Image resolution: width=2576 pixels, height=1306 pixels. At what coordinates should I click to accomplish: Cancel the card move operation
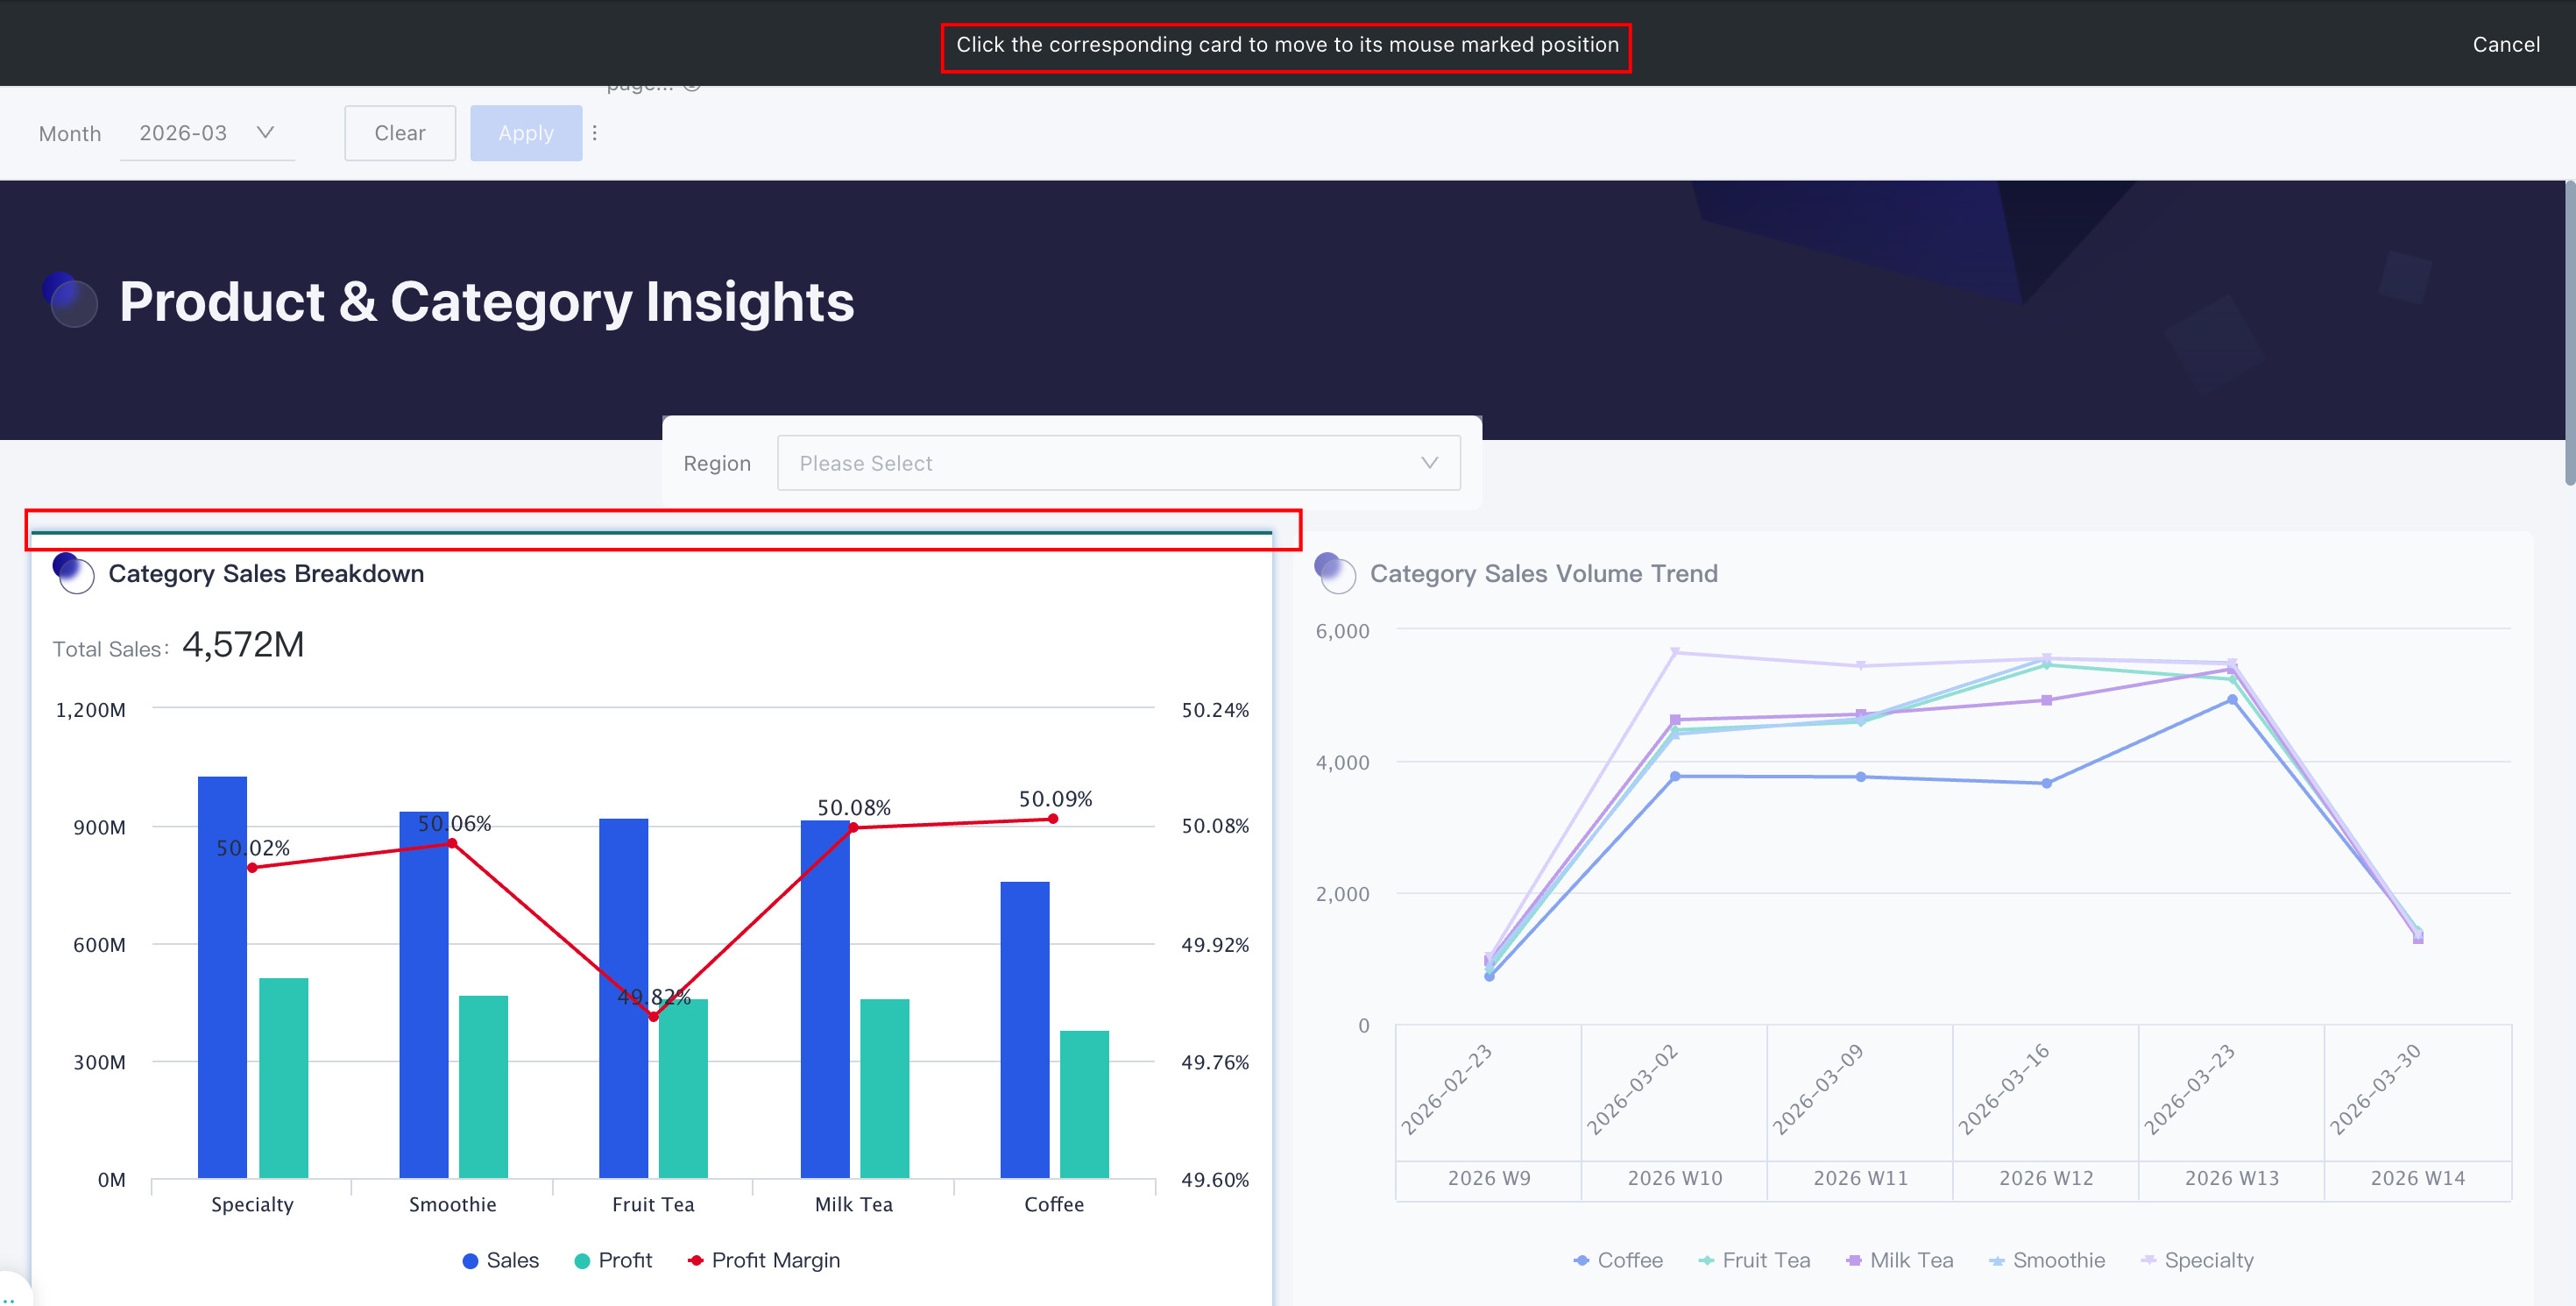tap(2505, 44)
